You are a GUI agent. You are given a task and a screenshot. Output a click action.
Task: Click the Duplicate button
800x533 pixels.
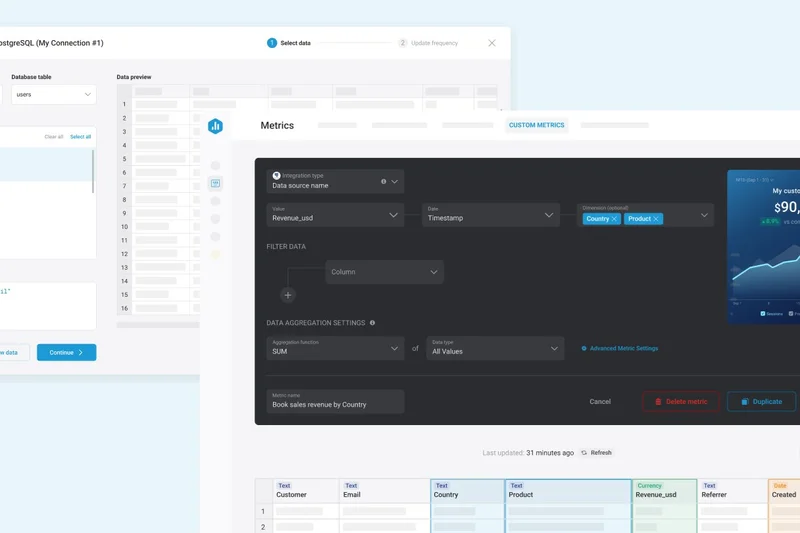(x=761, y=402)
